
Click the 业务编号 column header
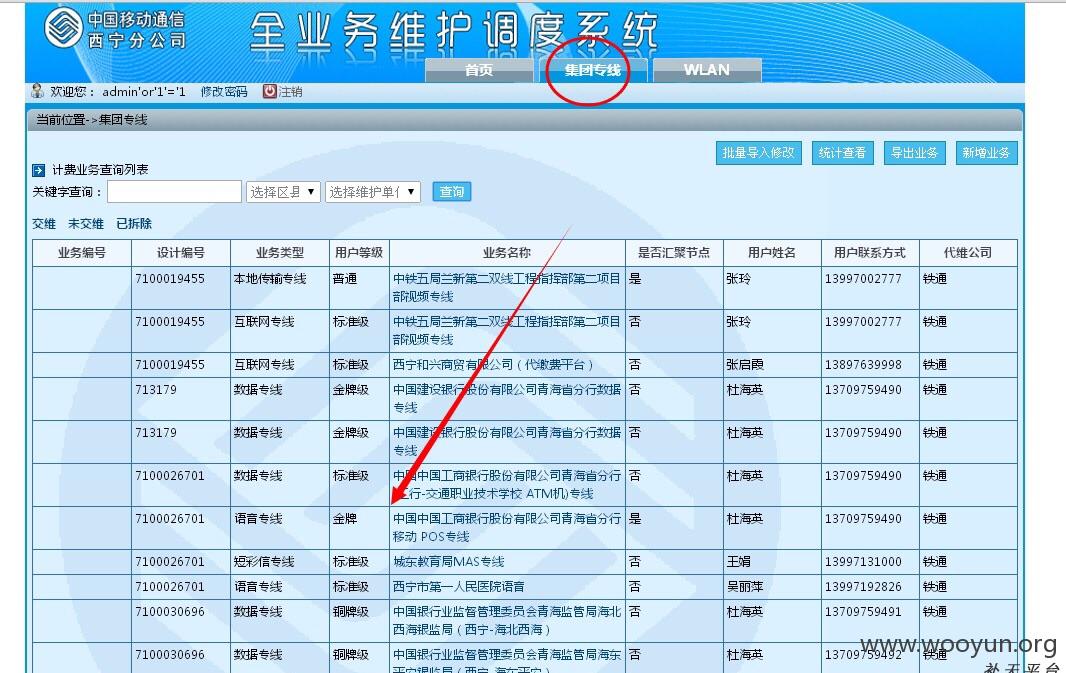tap(82, 253)
